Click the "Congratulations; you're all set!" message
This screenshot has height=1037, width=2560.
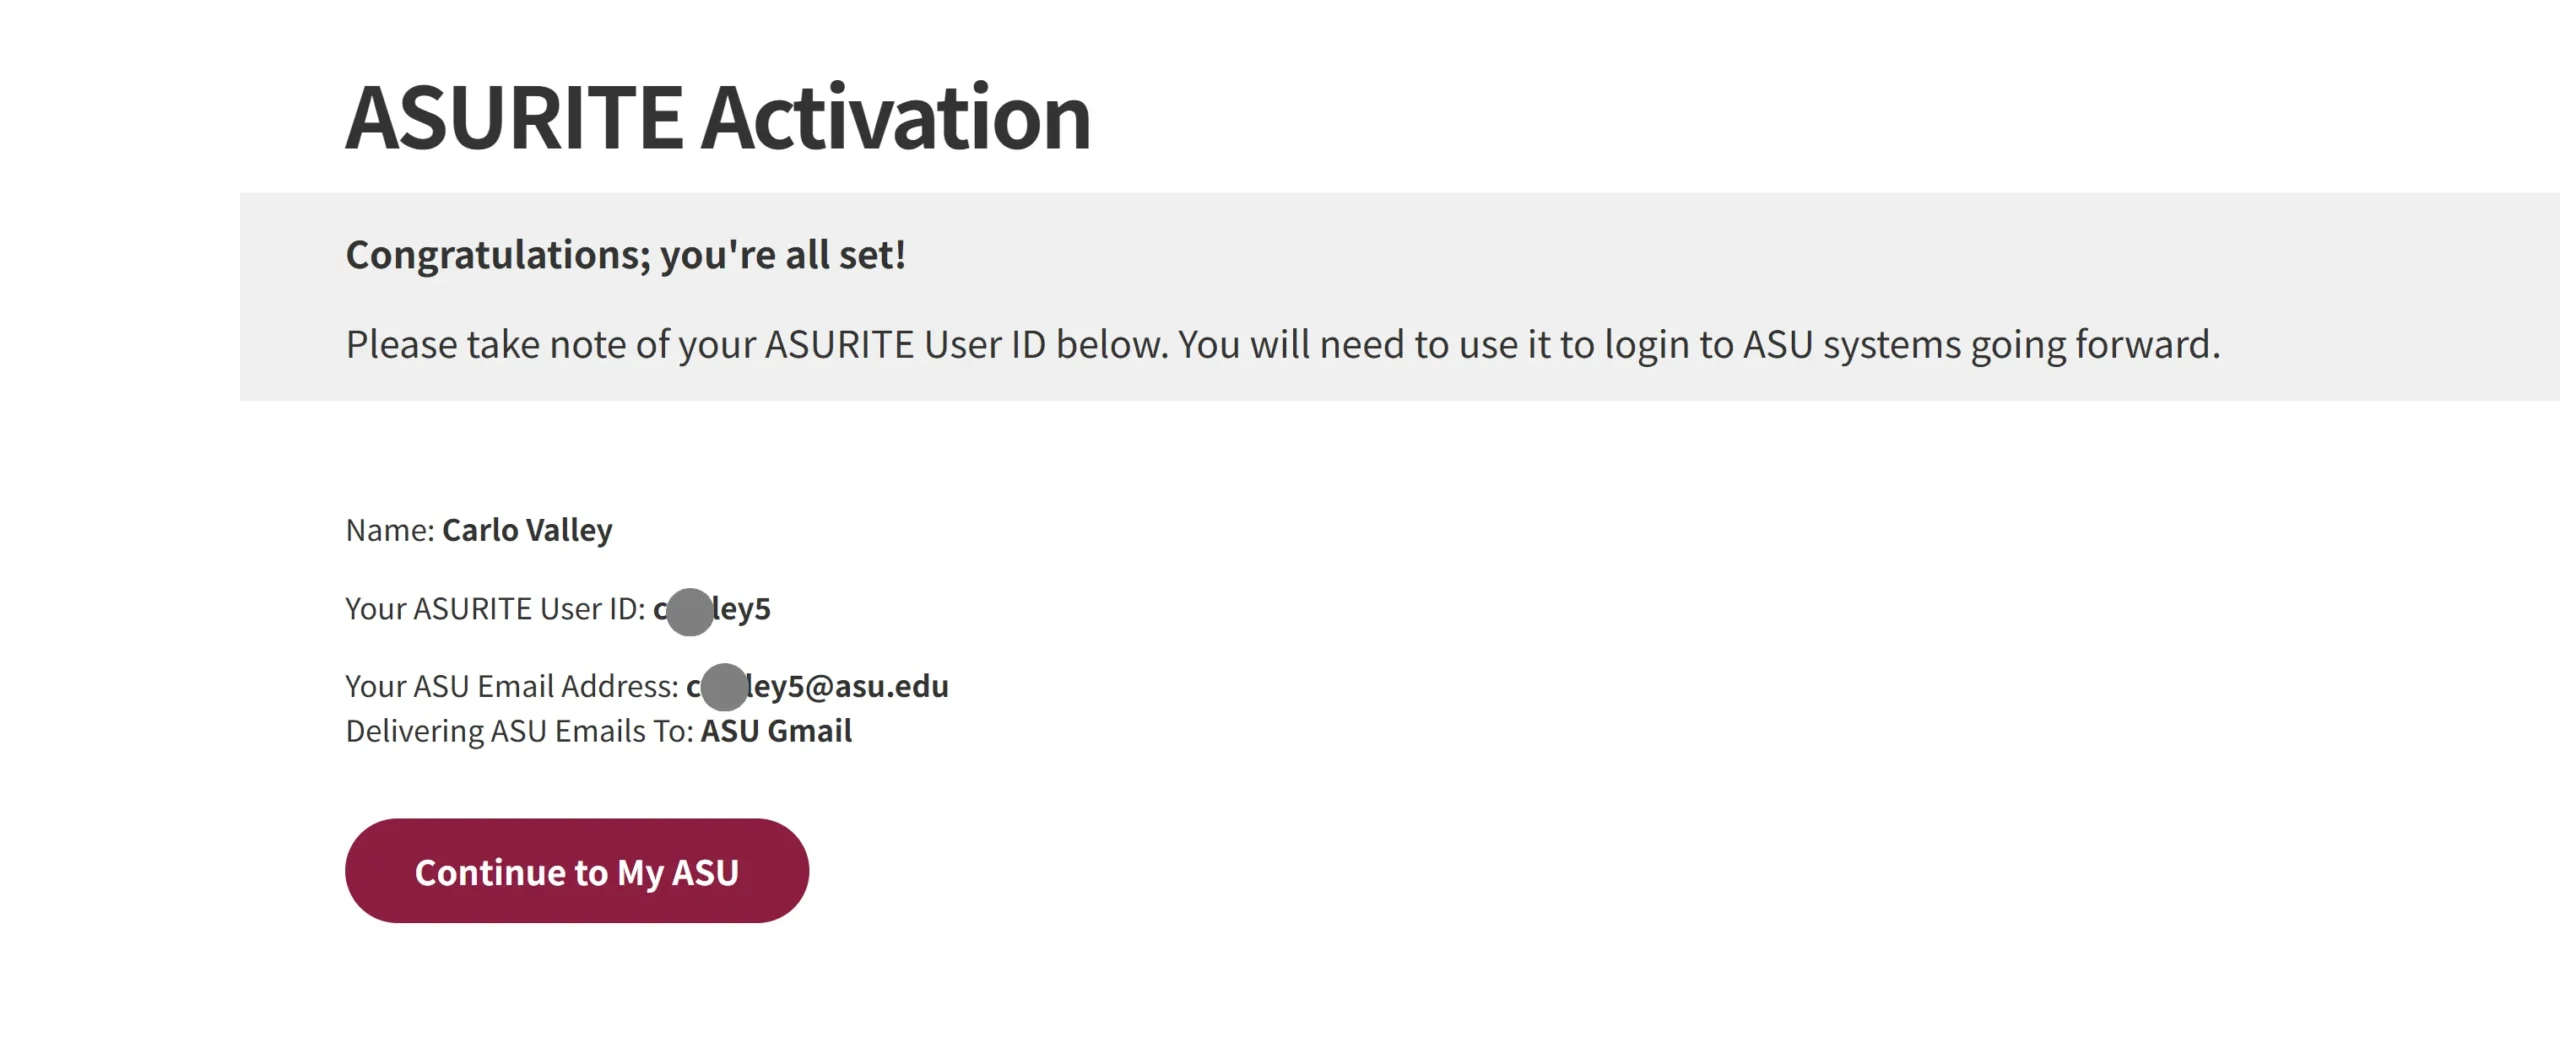click(626, 255)
